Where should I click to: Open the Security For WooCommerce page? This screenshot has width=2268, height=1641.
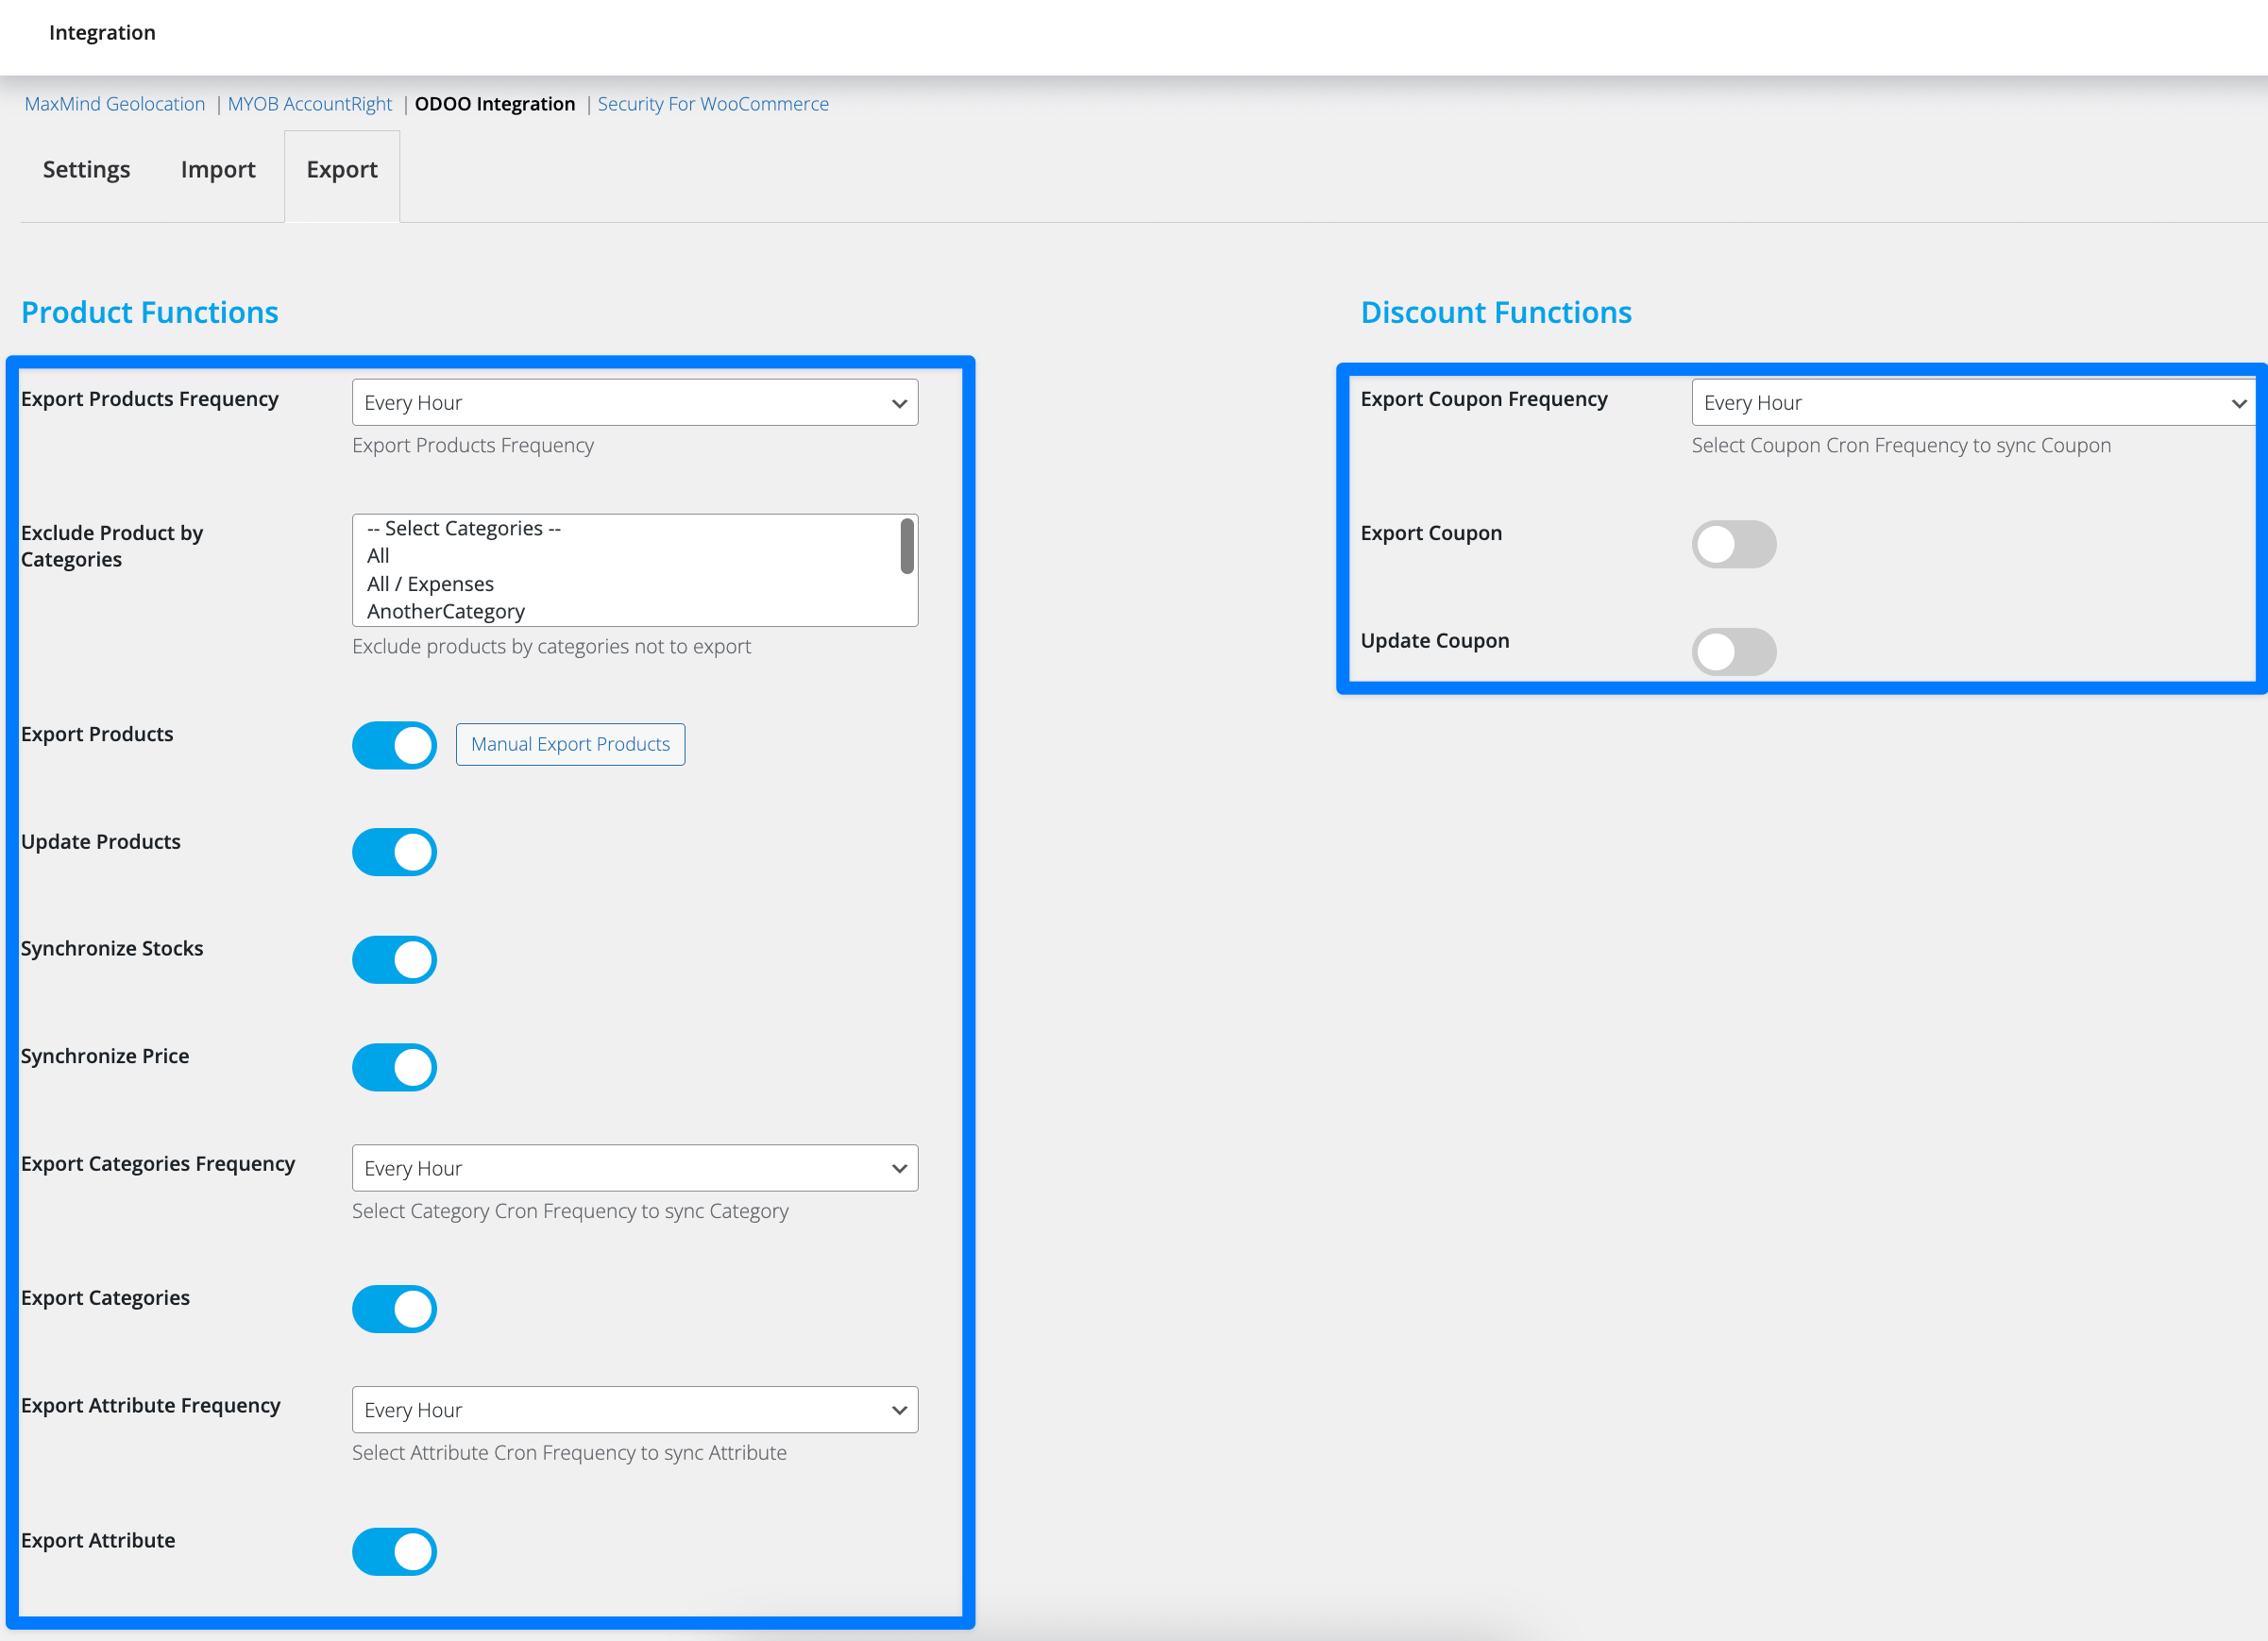tap(713, 103)
